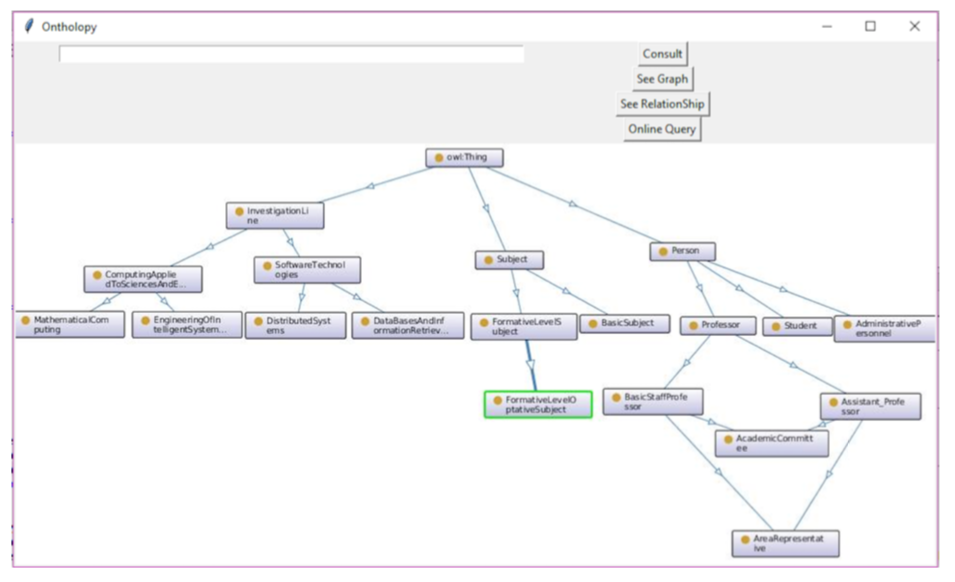Minimize the Onthology window
This screenshot has height=582, width=955.
826,26
